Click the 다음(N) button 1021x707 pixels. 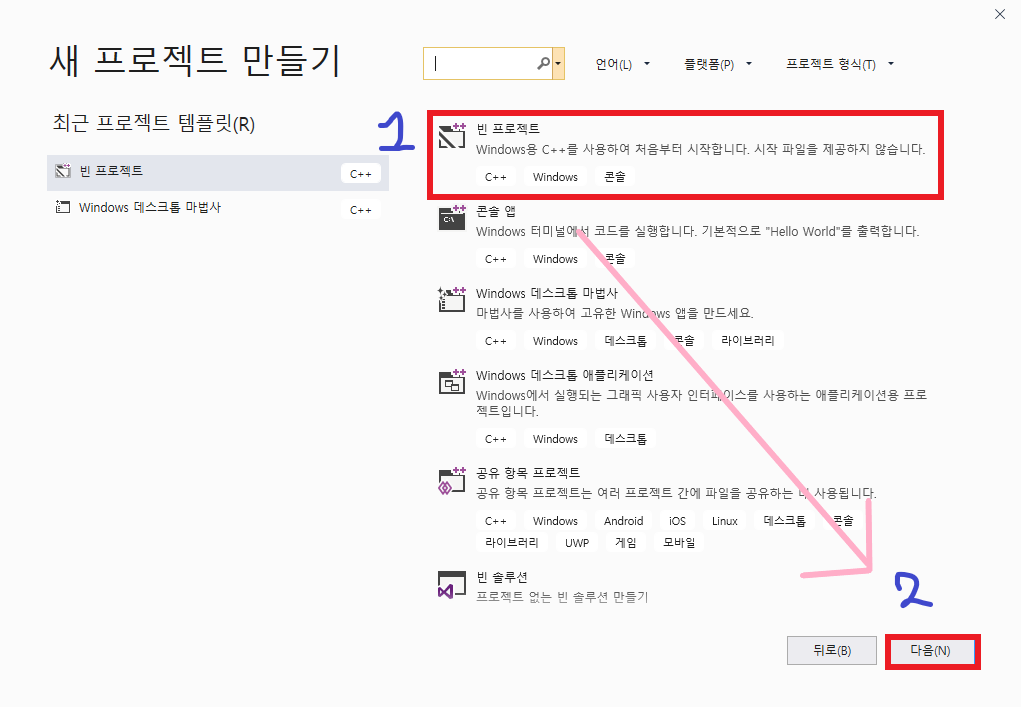[x=930, y=650]
